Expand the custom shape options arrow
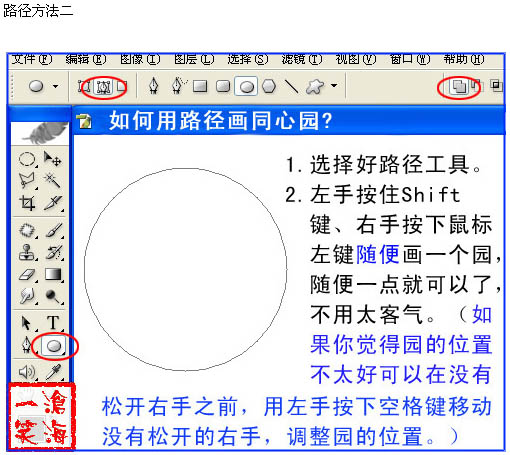 (334, 86)
